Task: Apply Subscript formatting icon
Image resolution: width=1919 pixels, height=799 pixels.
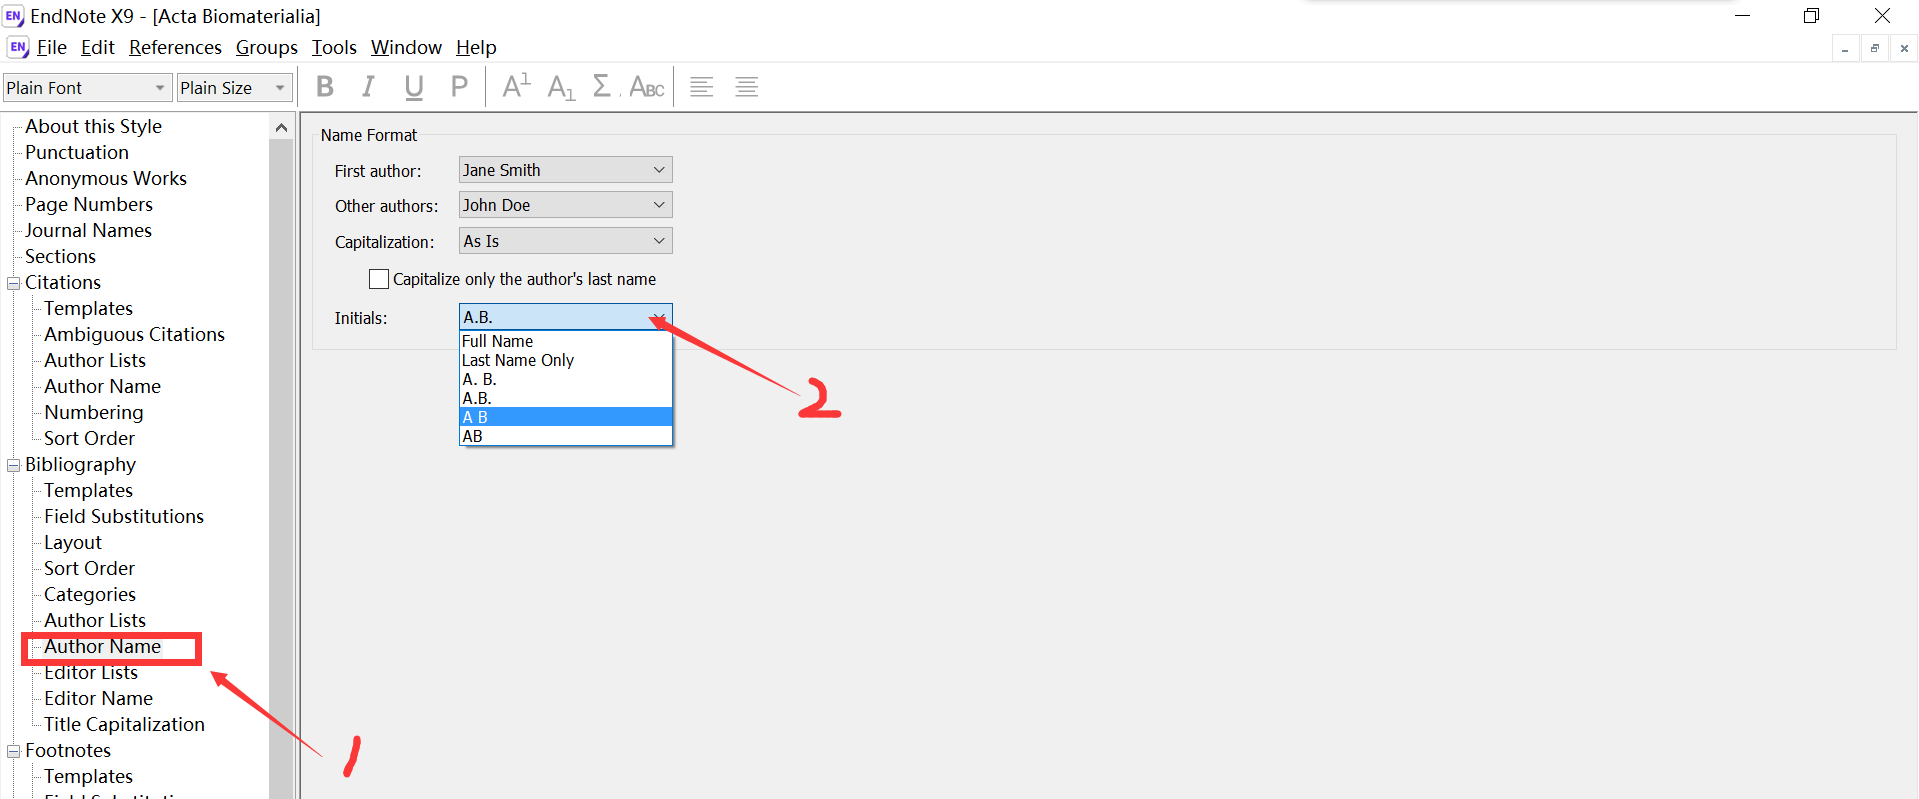Action: click(x=561, y=87)
